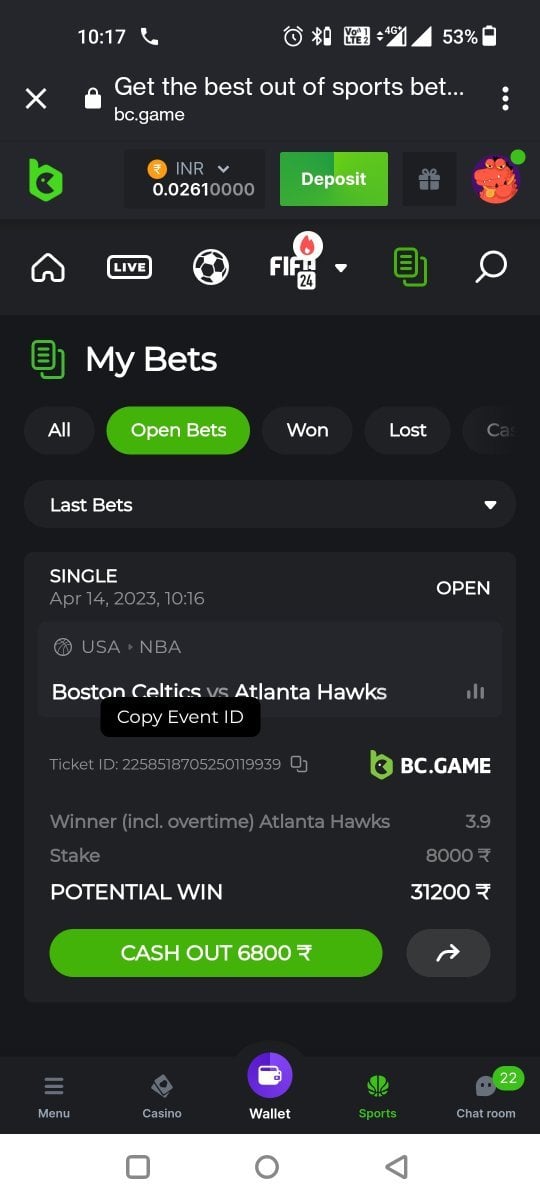Image resolution: width=540 pixels, height=1200 pixels.
Task: Expand the FIFA 24 dropdown arrow
Action: (x=341, y=268)
